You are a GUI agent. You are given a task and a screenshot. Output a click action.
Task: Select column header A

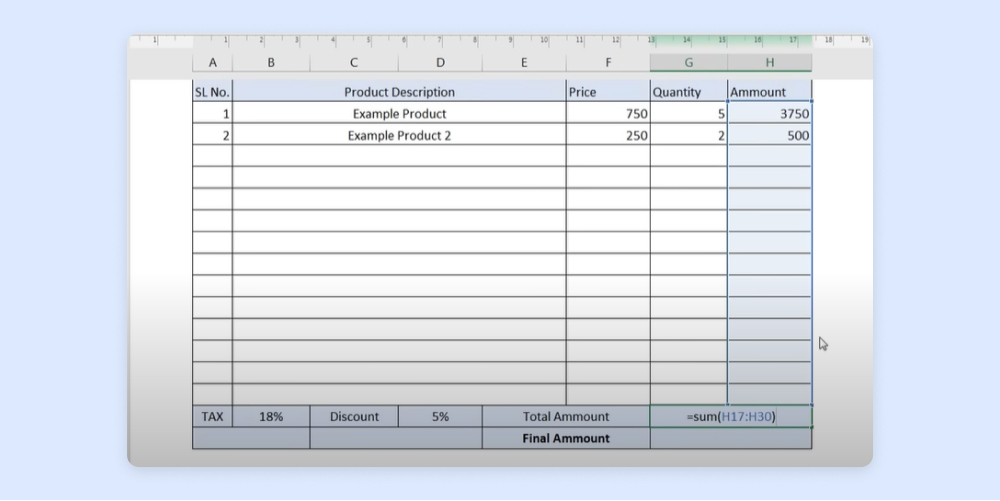point(212,63)
